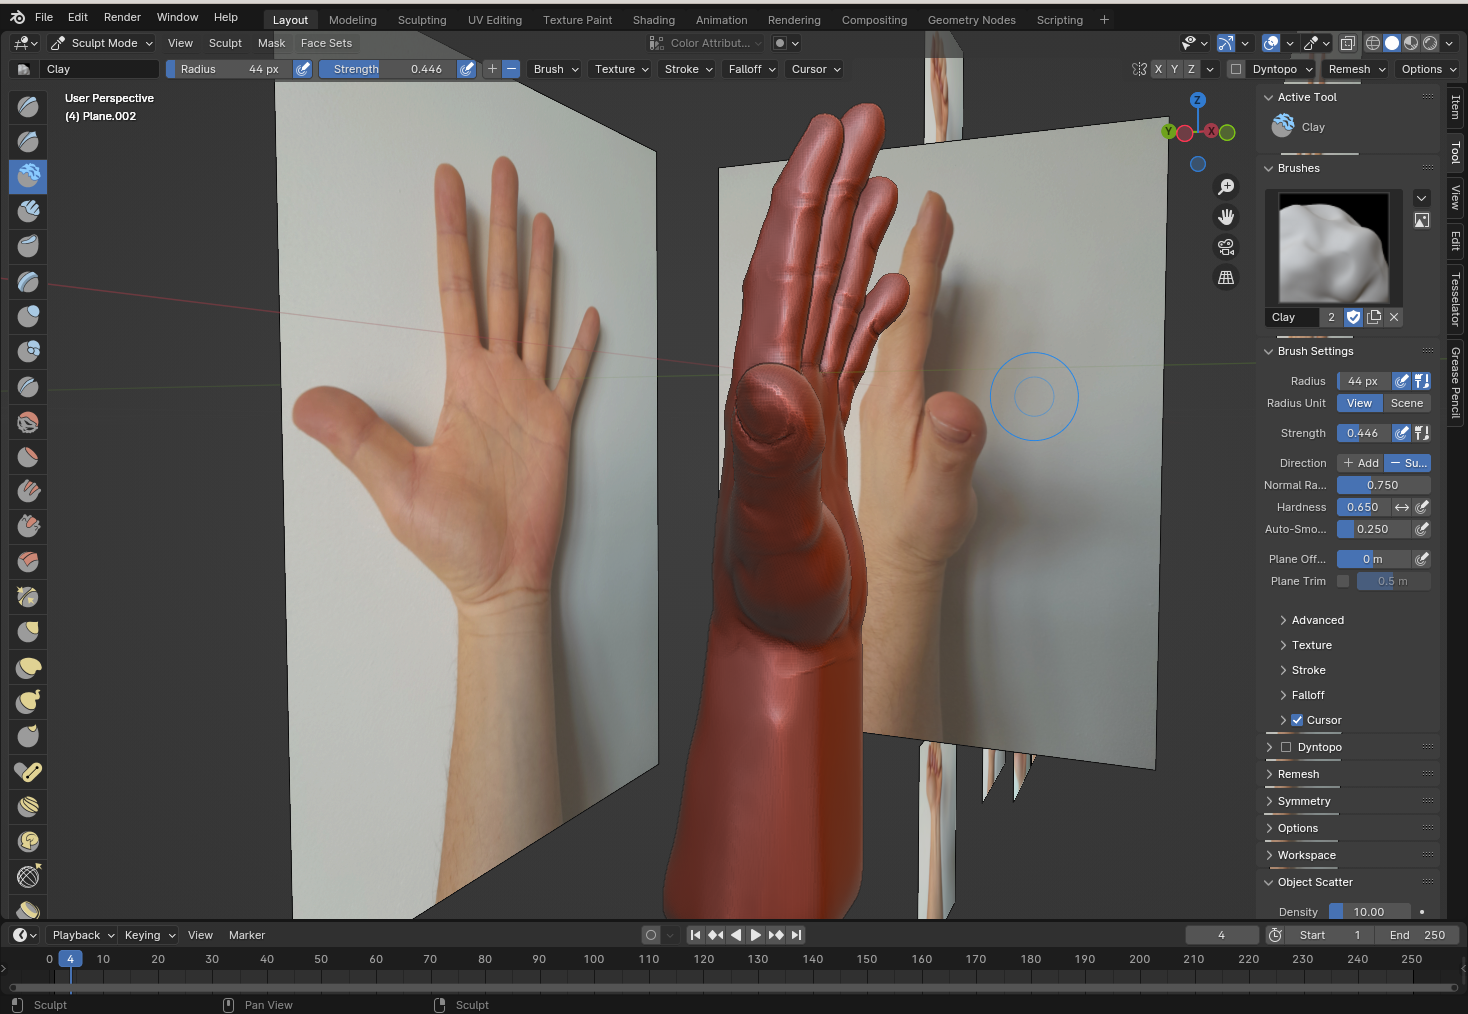Select the Grab brush tool
Viewport: 1468px width, 1014px height.
(28, 632)
